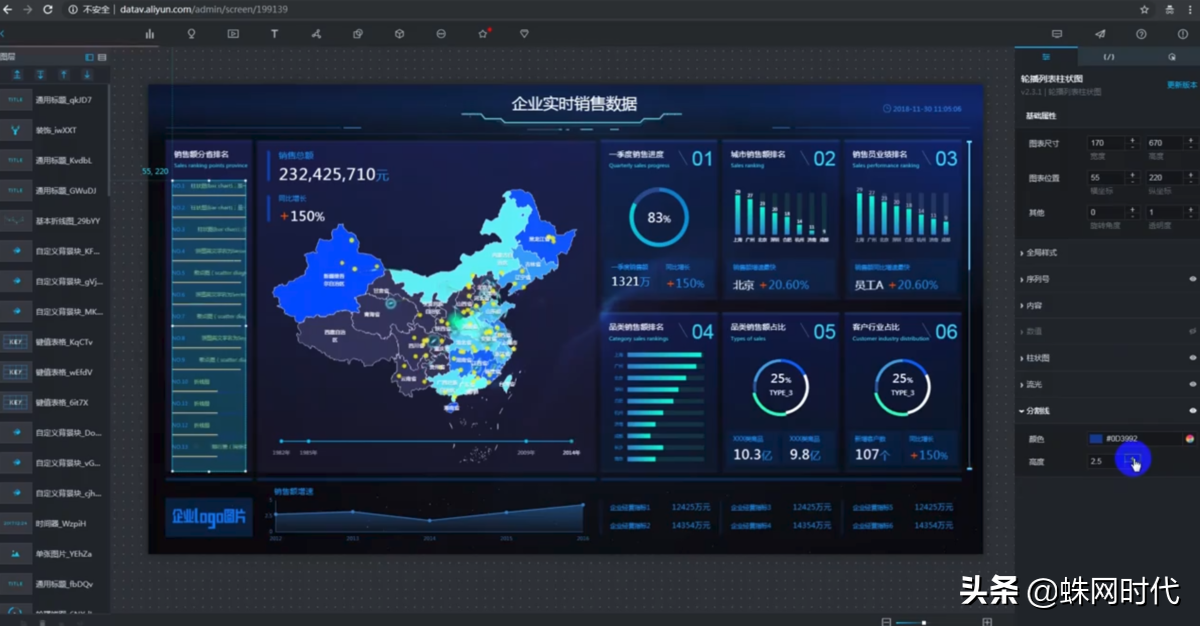
Task: Switch to the interaction (third) settings tab
Action: 1171,57
